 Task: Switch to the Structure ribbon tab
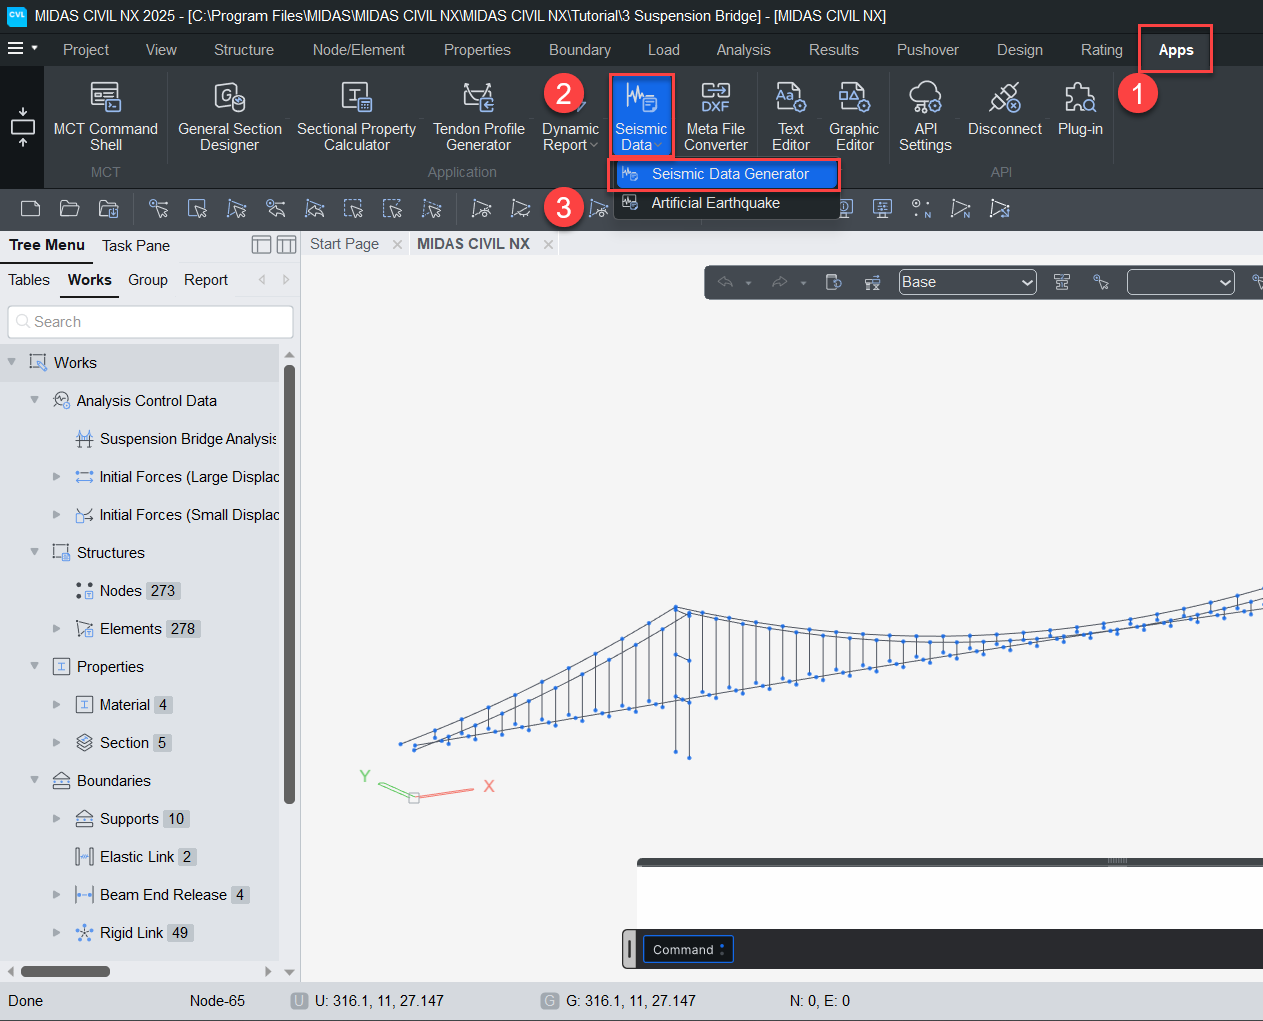(244, 50)
